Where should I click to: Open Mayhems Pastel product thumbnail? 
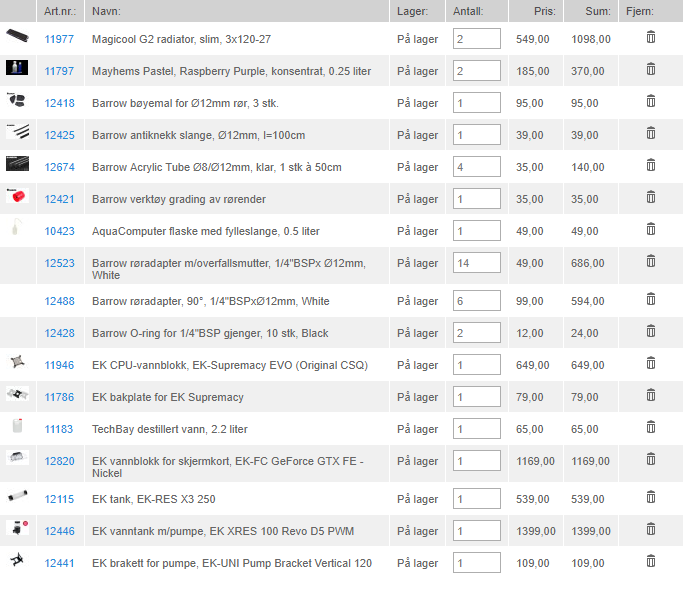tap(17, 67)
